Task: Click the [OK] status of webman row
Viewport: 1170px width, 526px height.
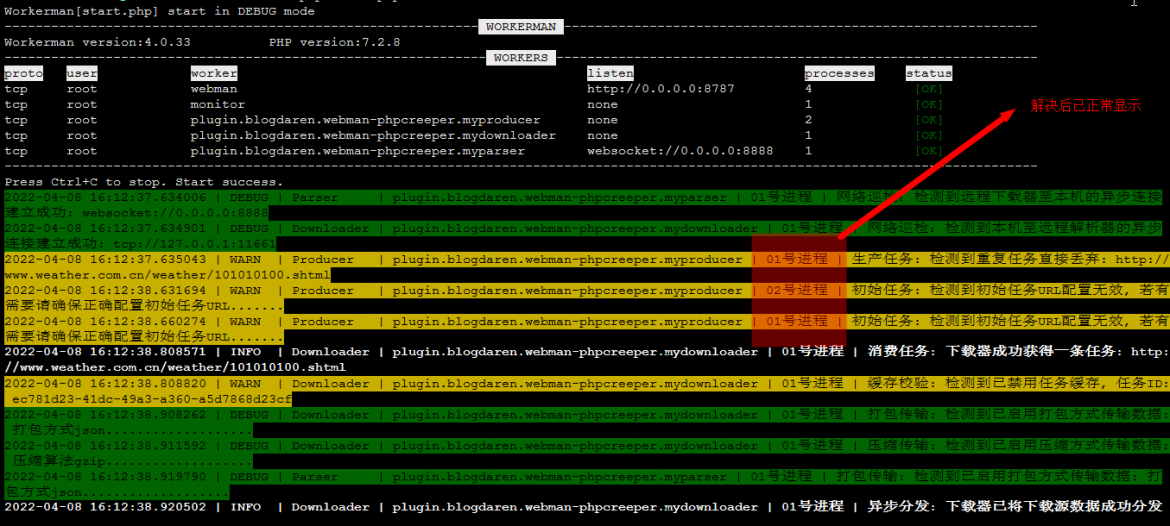Action: click(x=929, y=89)
